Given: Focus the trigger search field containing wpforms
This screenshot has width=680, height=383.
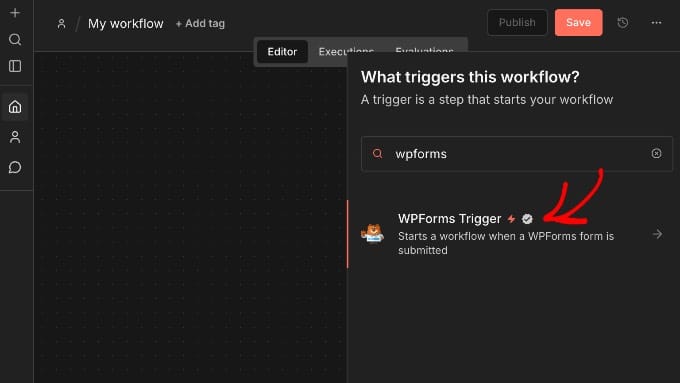Looking at the screenshot, I should click(x=517, y=154).
